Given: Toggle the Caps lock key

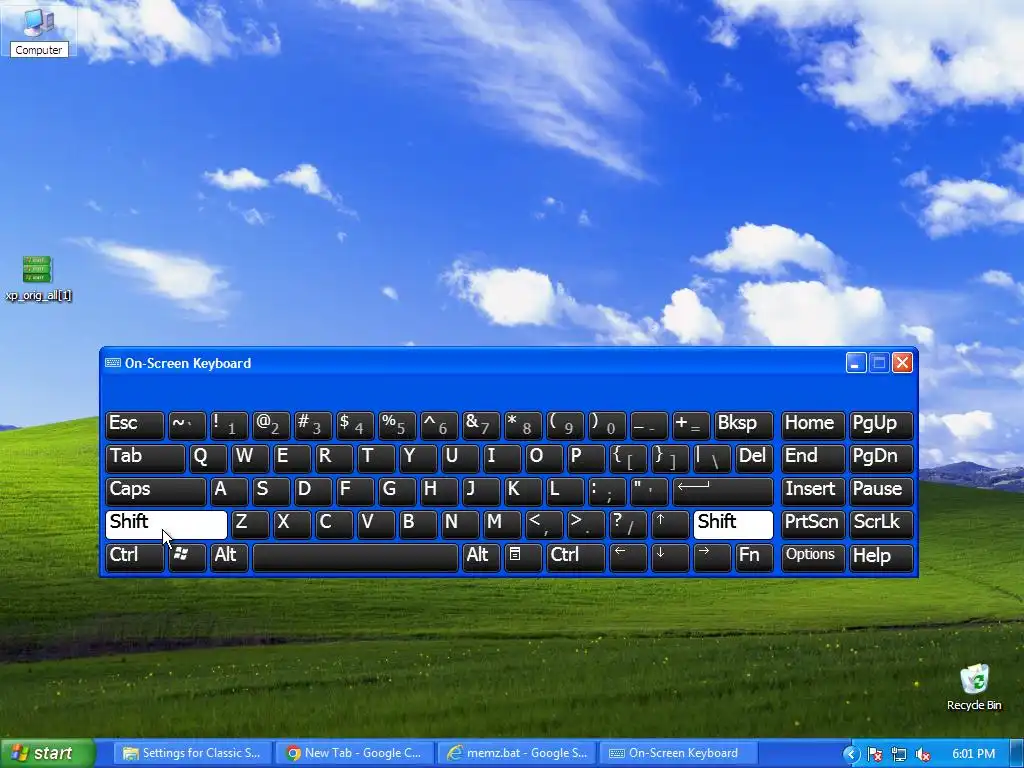Looking at the screenshot, I should (155, 491).
